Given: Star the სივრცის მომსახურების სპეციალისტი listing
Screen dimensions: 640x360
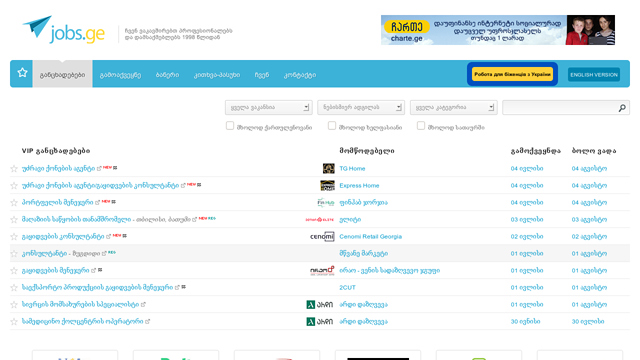Looking at the screenshot, I should pyautogui.click(x=14, y=305).
